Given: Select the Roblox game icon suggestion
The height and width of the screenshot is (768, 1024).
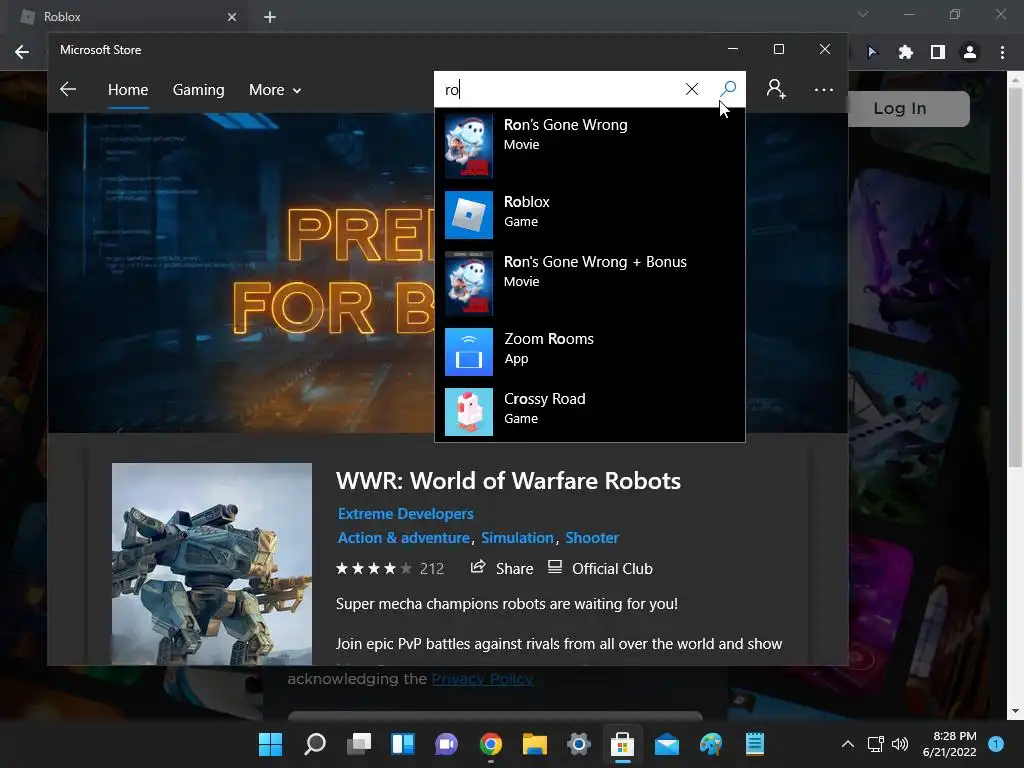Looking at the screenshot, I should click(x=469, y=215).
